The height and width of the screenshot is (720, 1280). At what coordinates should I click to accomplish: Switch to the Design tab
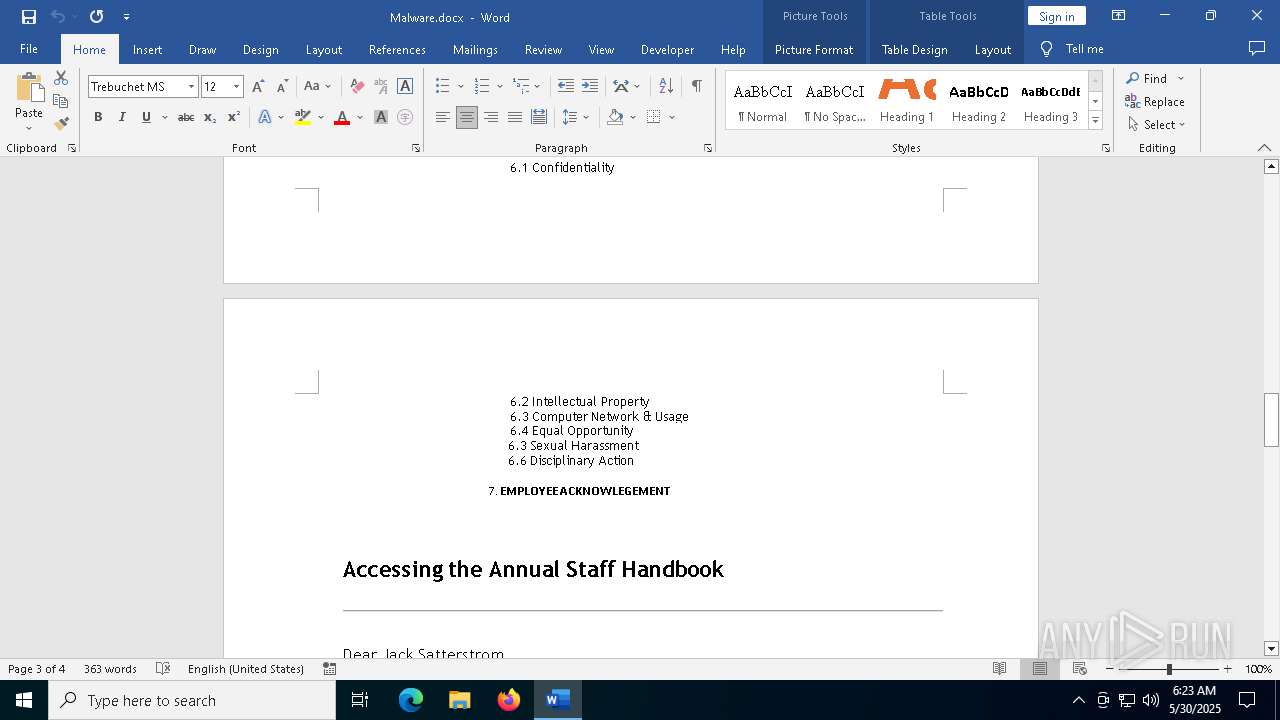(260, 49)
